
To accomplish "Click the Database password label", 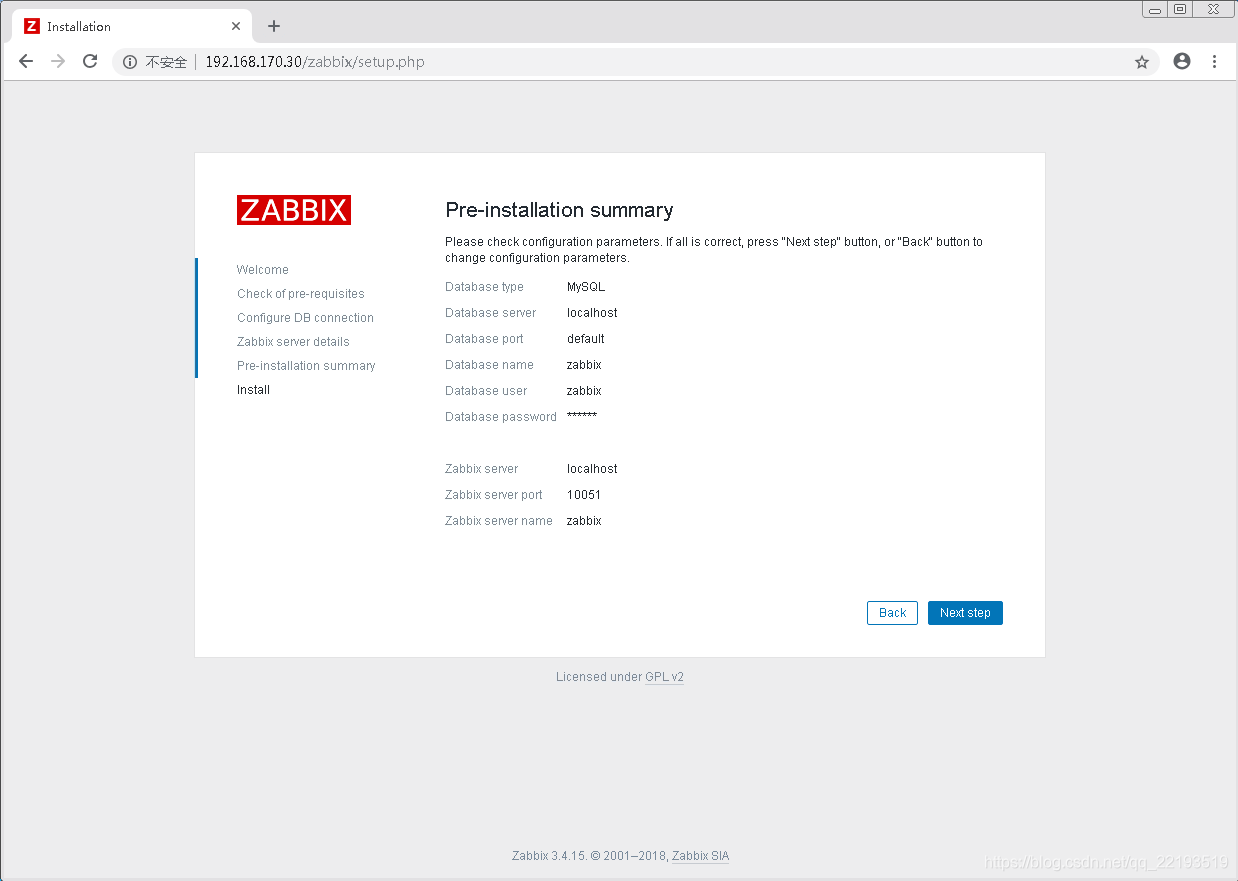I will point(501,417).
